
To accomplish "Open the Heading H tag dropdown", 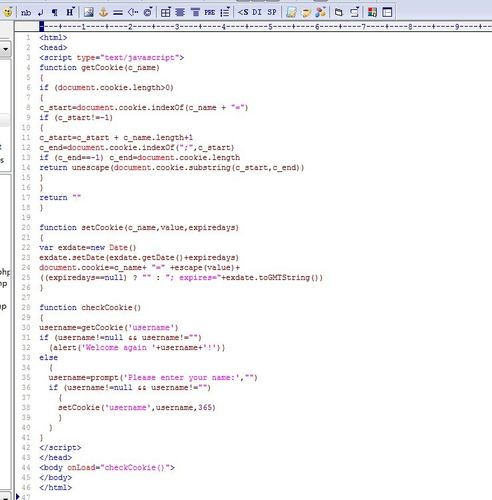I will point(70,12).
